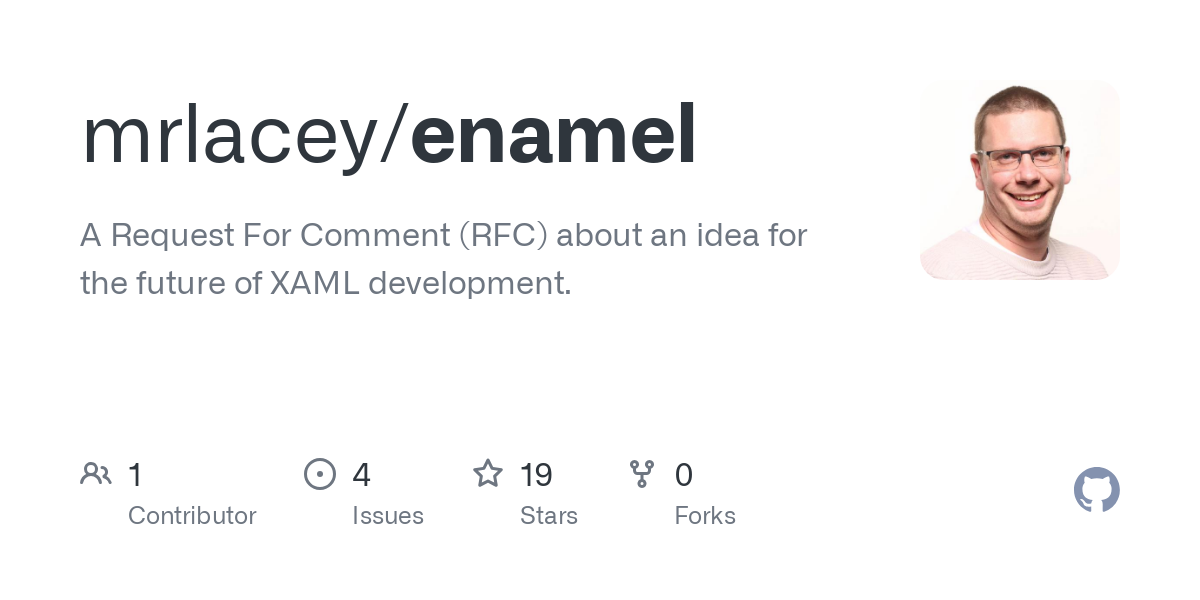Viewport: 1200px width, 600px height.
Task: Open the Issues label
Action: pyautogui.click(x=388, y=516)
